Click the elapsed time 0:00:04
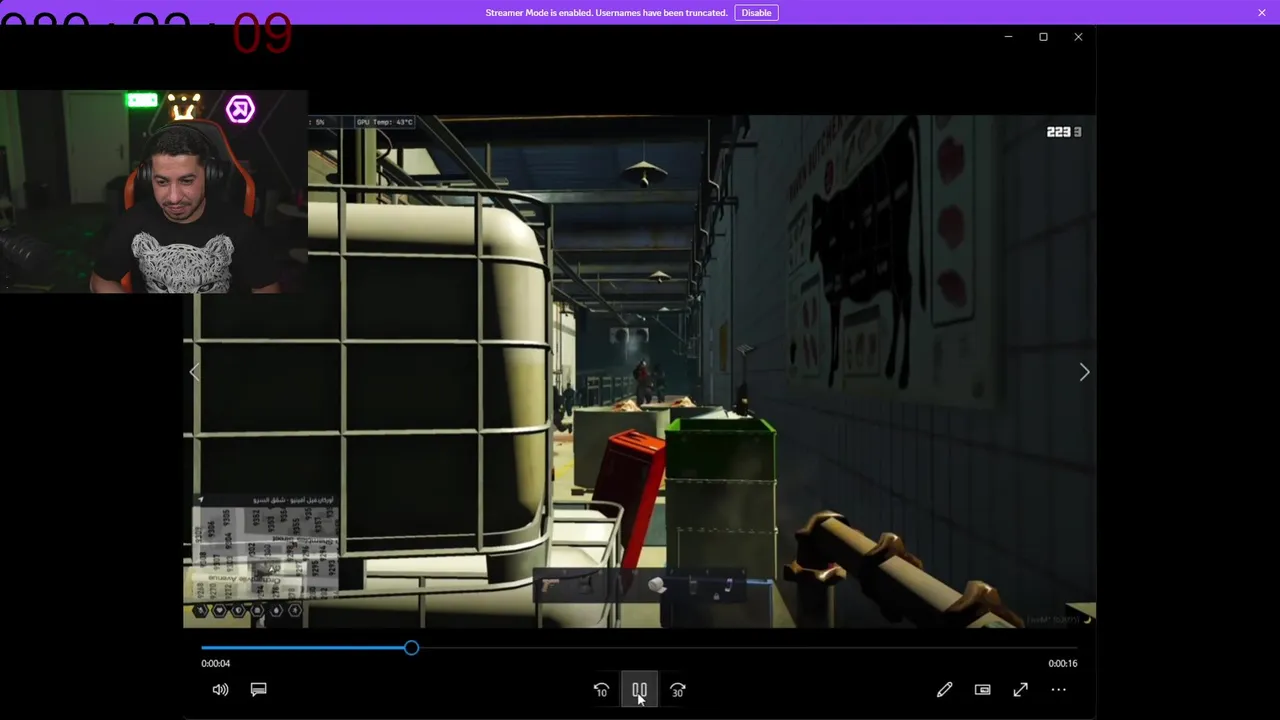Screen dimensions: 1280x720 (x=215, y=664)
